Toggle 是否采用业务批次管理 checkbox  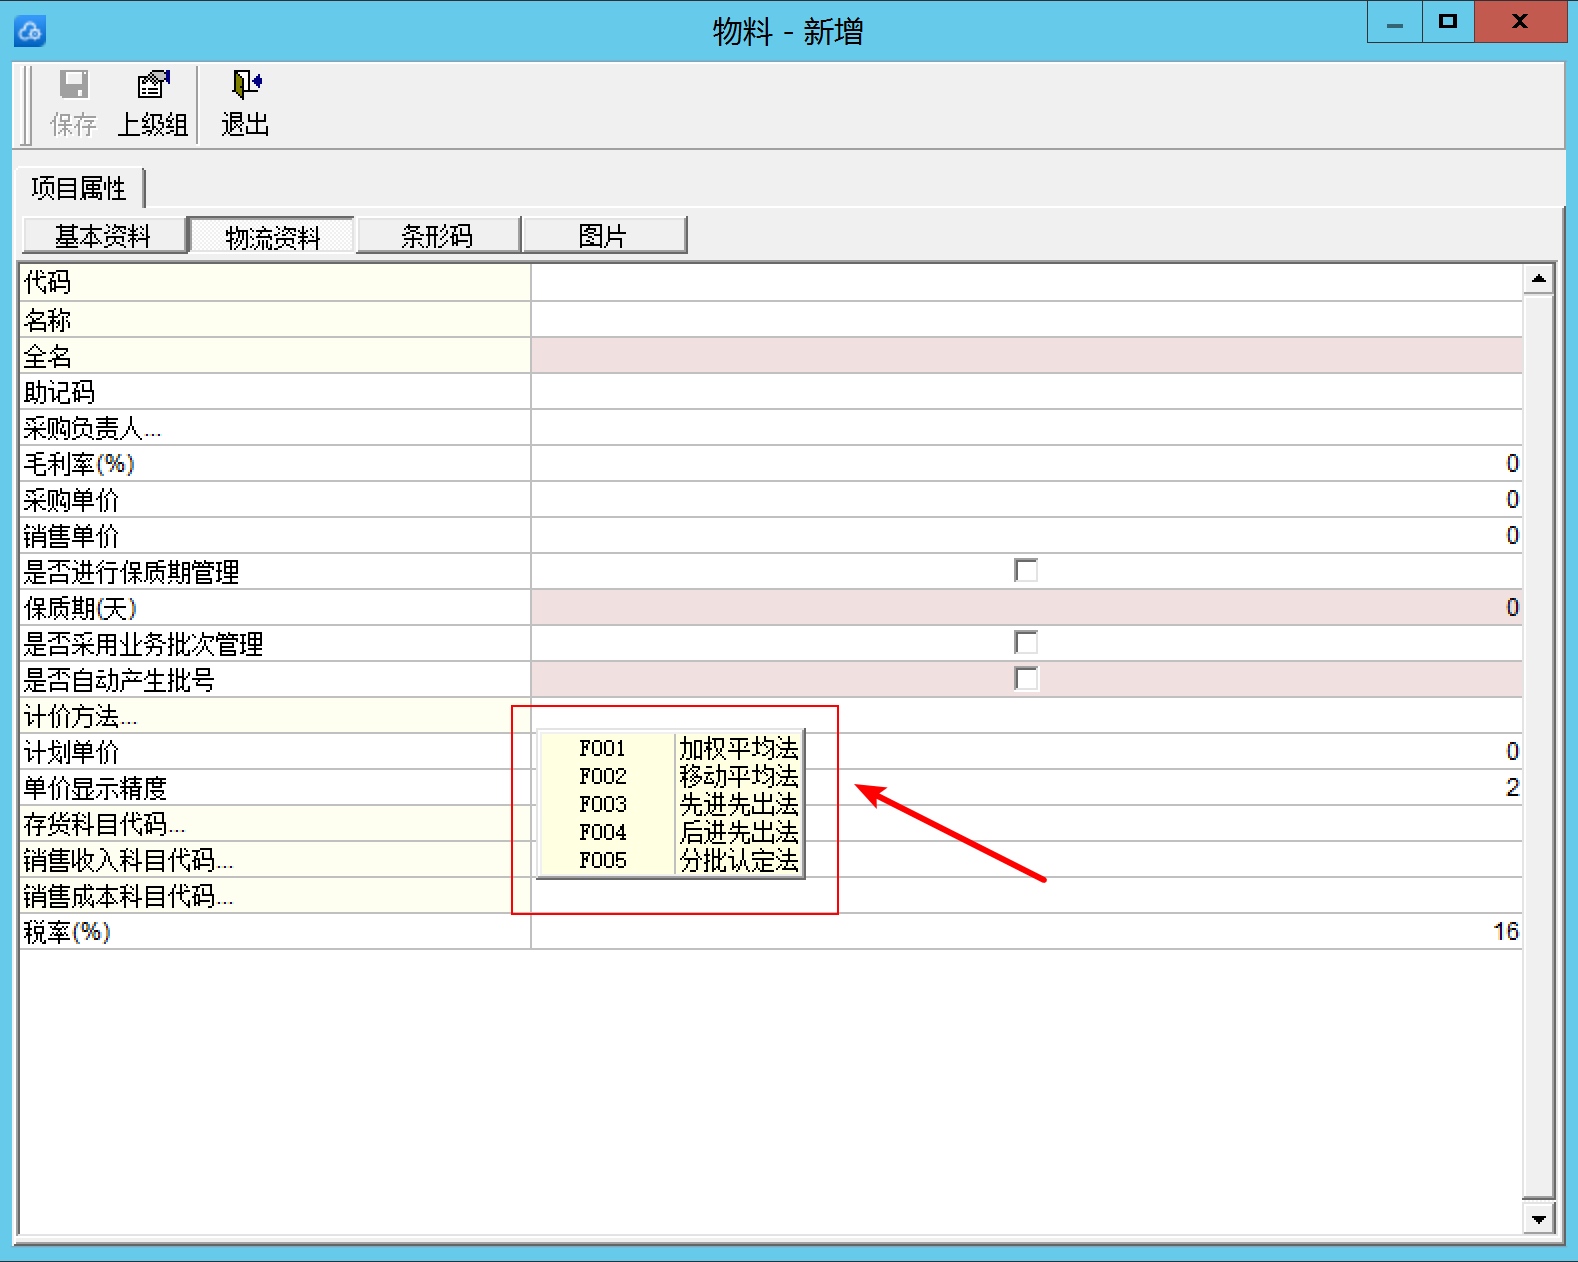(x=1026, y=642)
